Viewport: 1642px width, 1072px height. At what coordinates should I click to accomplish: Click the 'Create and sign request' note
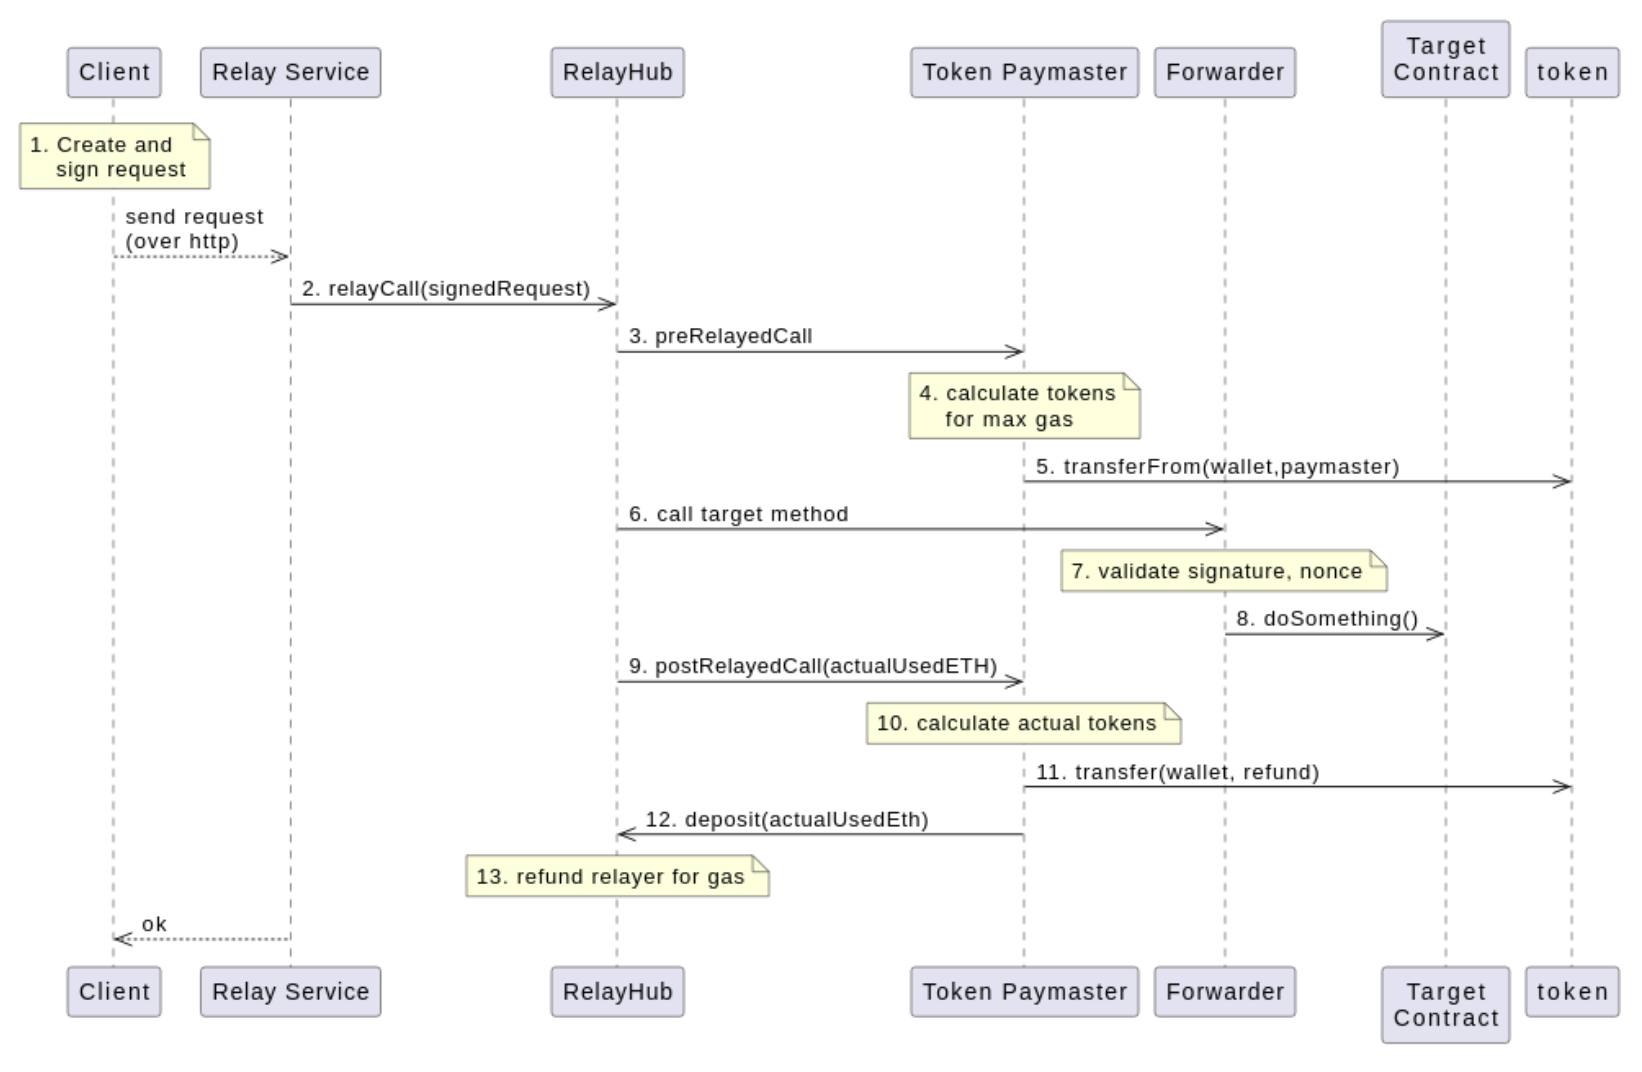coord(114,157)
